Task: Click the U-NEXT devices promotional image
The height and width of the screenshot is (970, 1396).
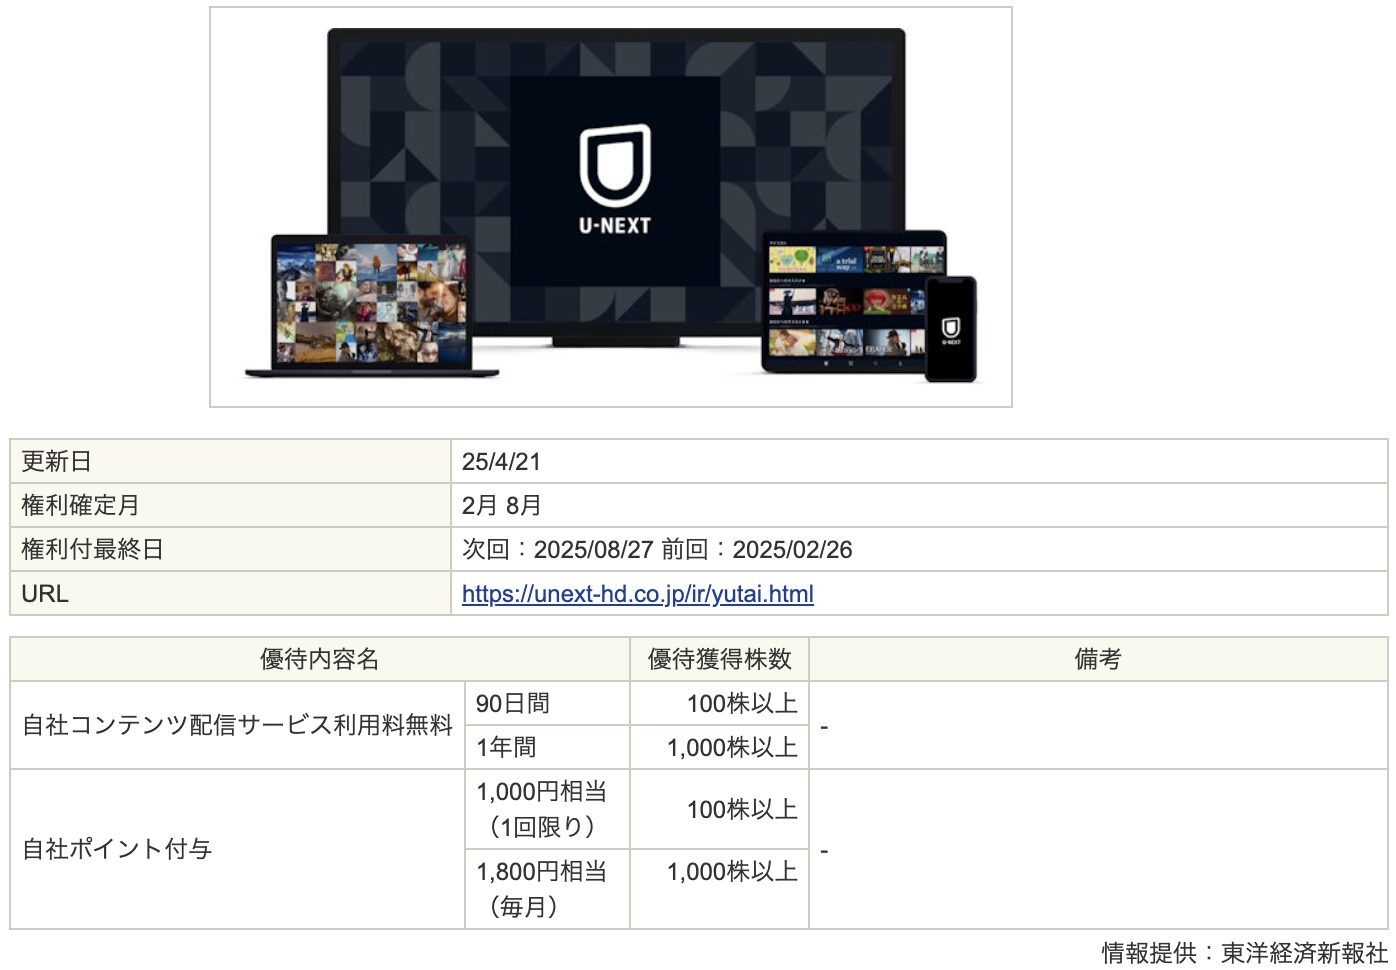Action: pyautogui.click(x=610, y=207)
